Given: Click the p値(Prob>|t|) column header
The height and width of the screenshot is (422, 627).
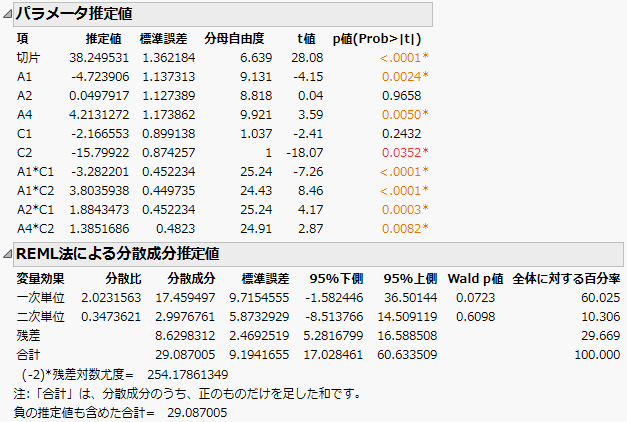Looking at the screenshot, I should (x=377, y=39).
